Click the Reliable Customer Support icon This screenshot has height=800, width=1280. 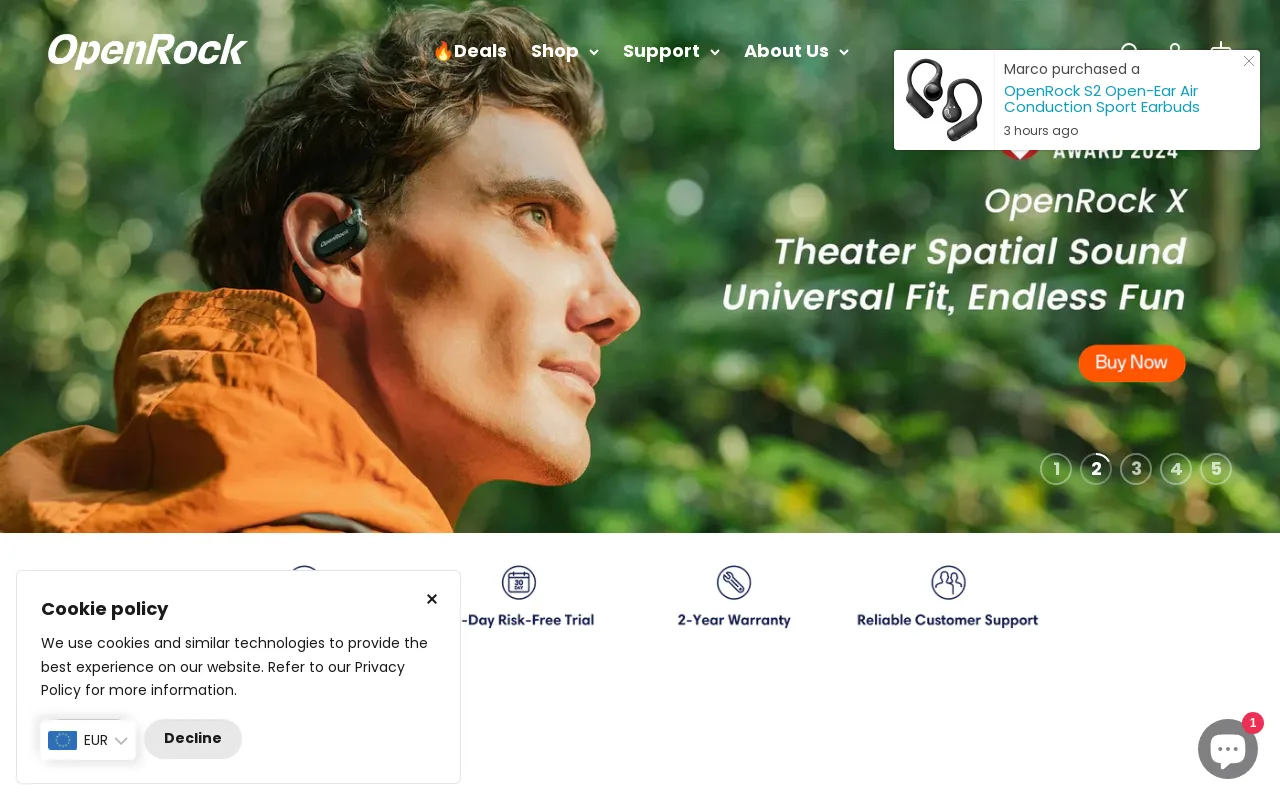(948, 583)
